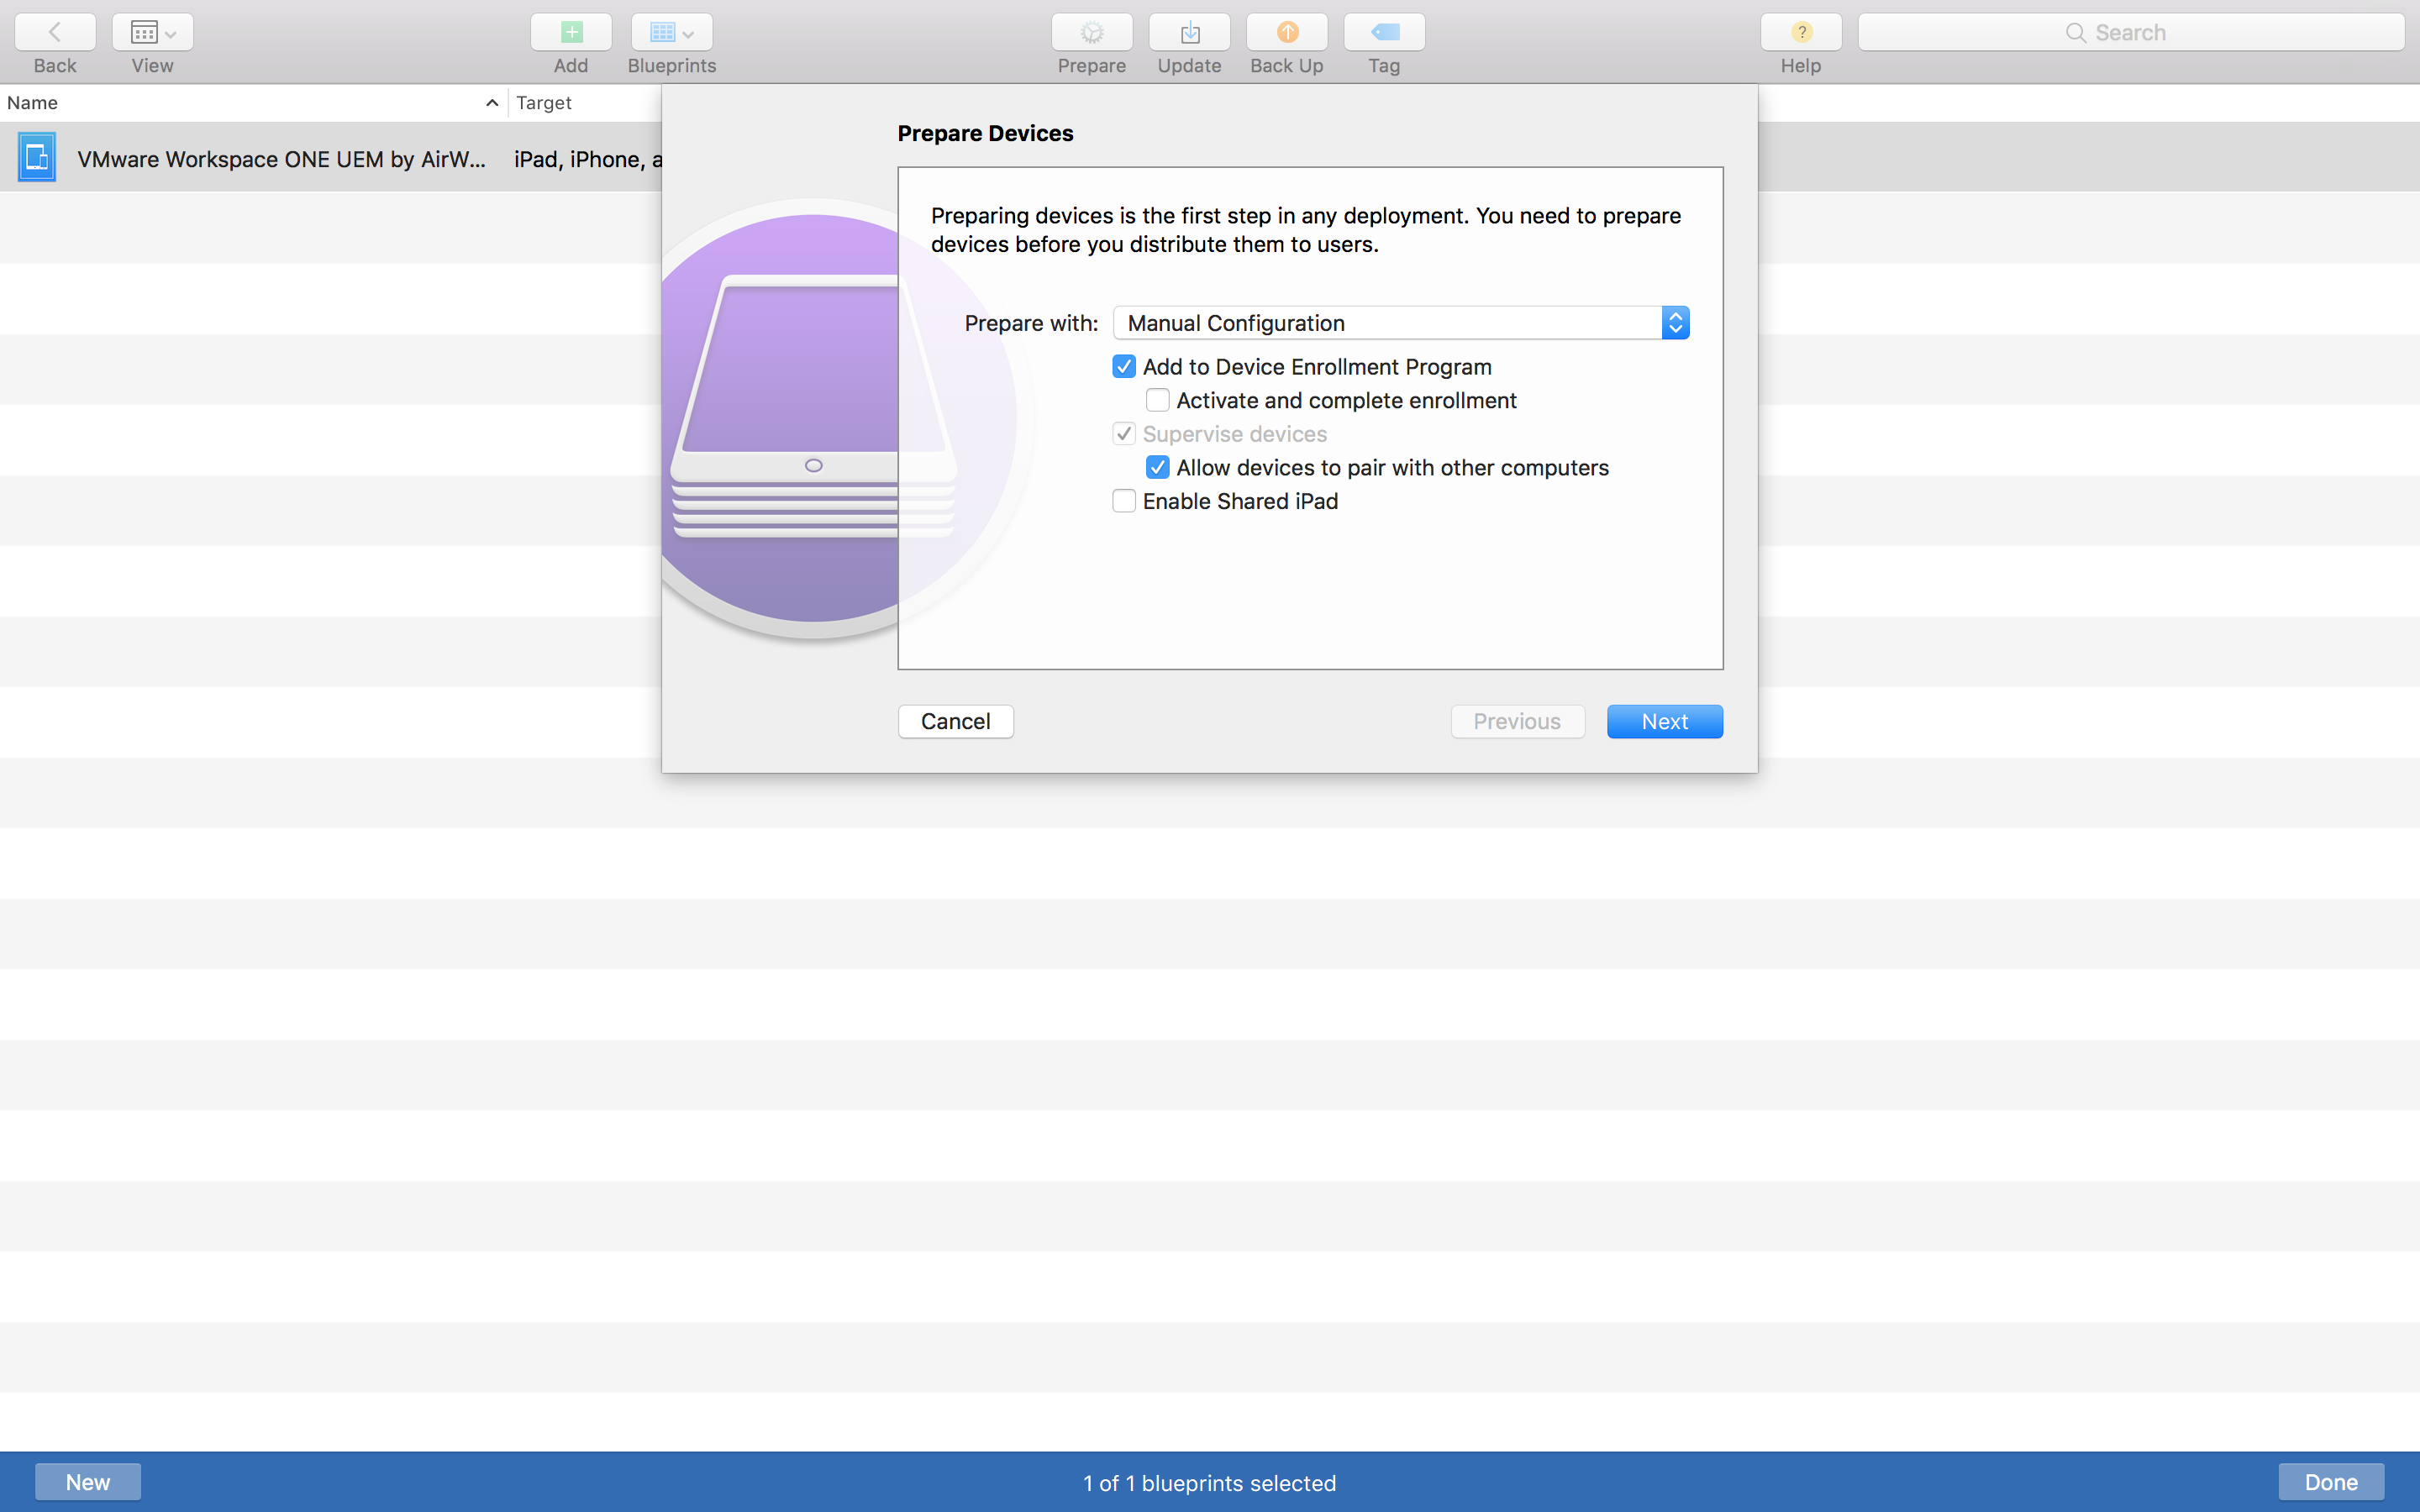Image resolution: width=2420 pixels, height=1512 pixels.
Task: Open the Blueprints toolbar menu
Action: [x=671, y=32]
